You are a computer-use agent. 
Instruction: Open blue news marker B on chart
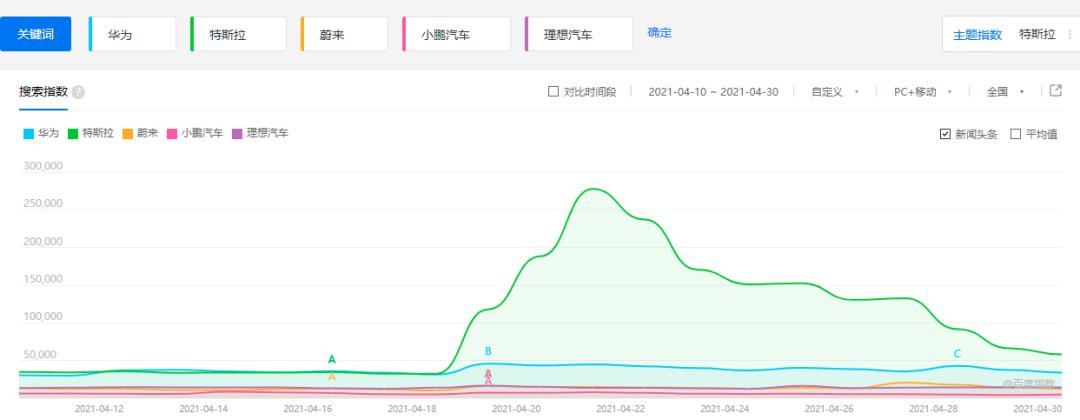(x=488, y=351)
